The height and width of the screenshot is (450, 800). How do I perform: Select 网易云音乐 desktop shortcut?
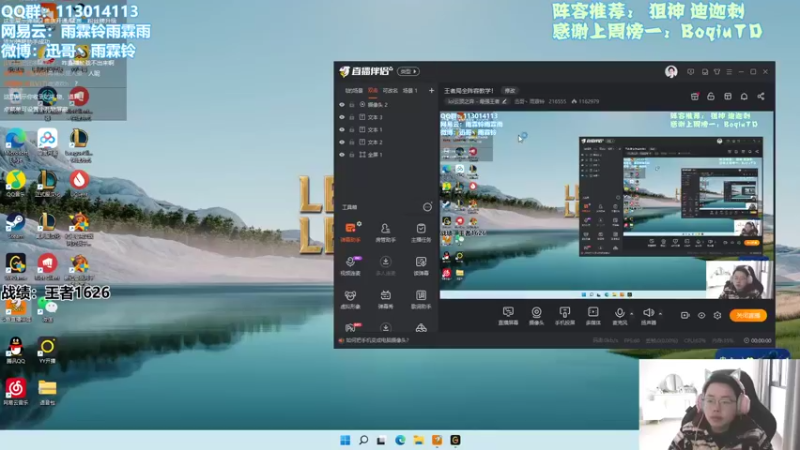tap(15, 392)
